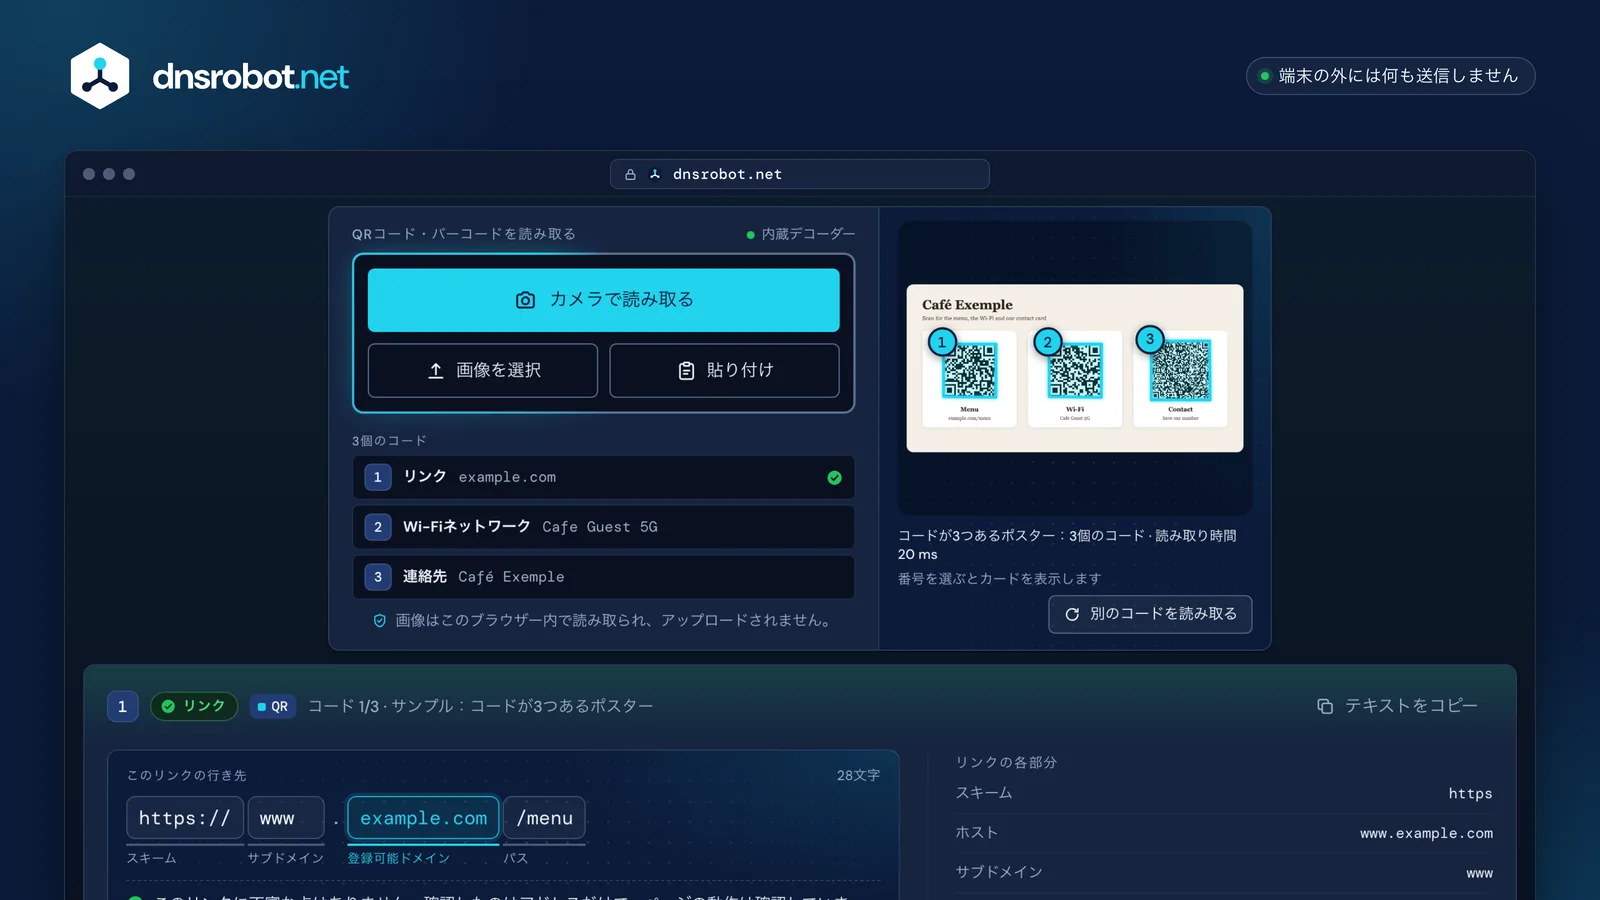This screenshot has width=1600, height=900.
Task: Copy text with テキストをコピー button
Action: coord(1397,706)
